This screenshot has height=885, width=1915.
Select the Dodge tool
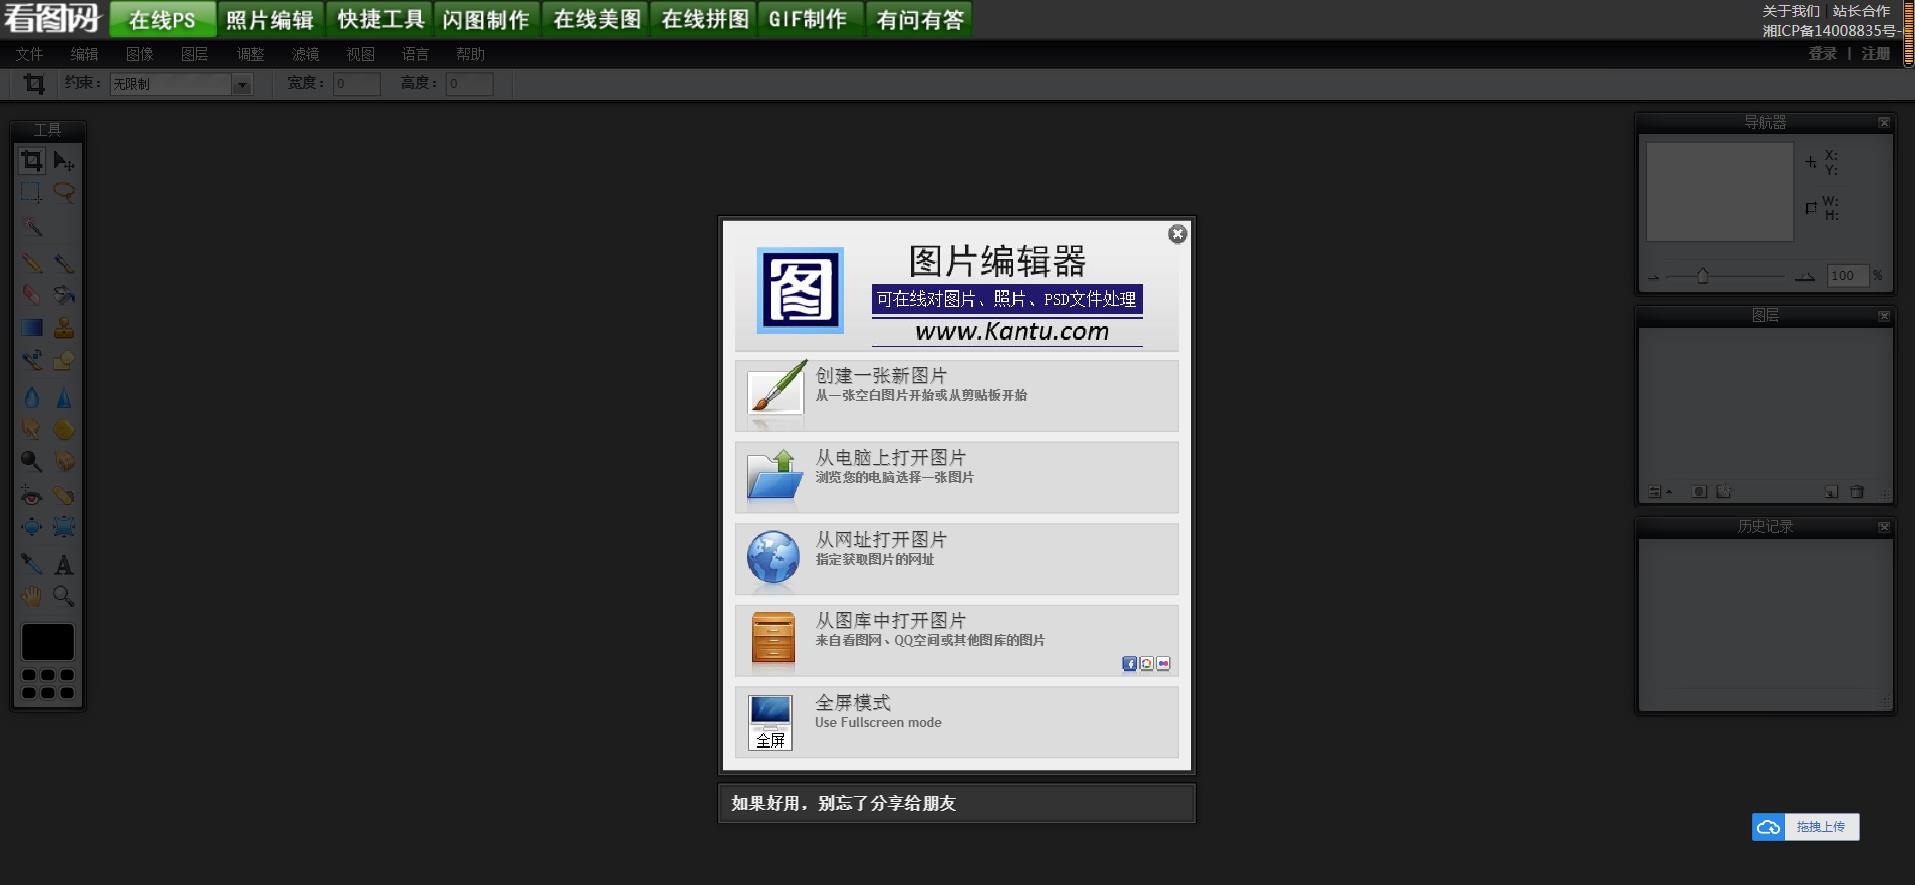click(32, 461)
